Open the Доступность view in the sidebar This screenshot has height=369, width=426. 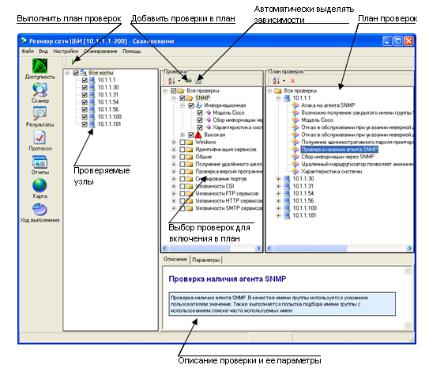[40, 66]
